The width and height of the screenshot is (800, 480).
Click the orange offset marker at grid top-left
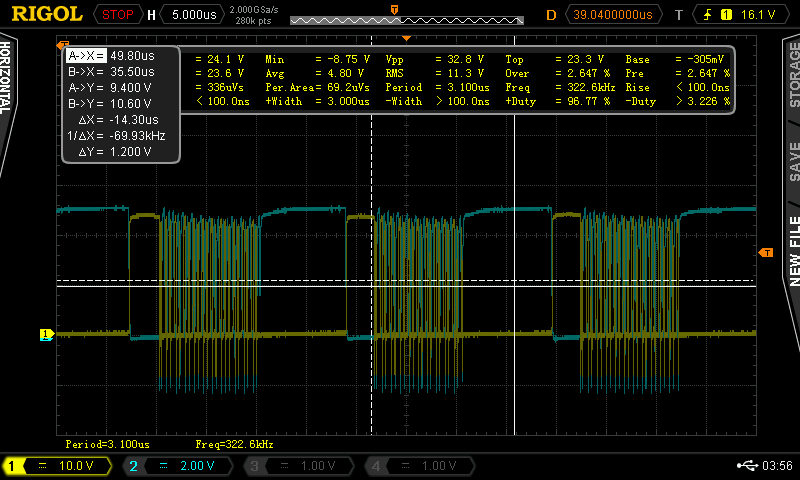tap(62, 44)
